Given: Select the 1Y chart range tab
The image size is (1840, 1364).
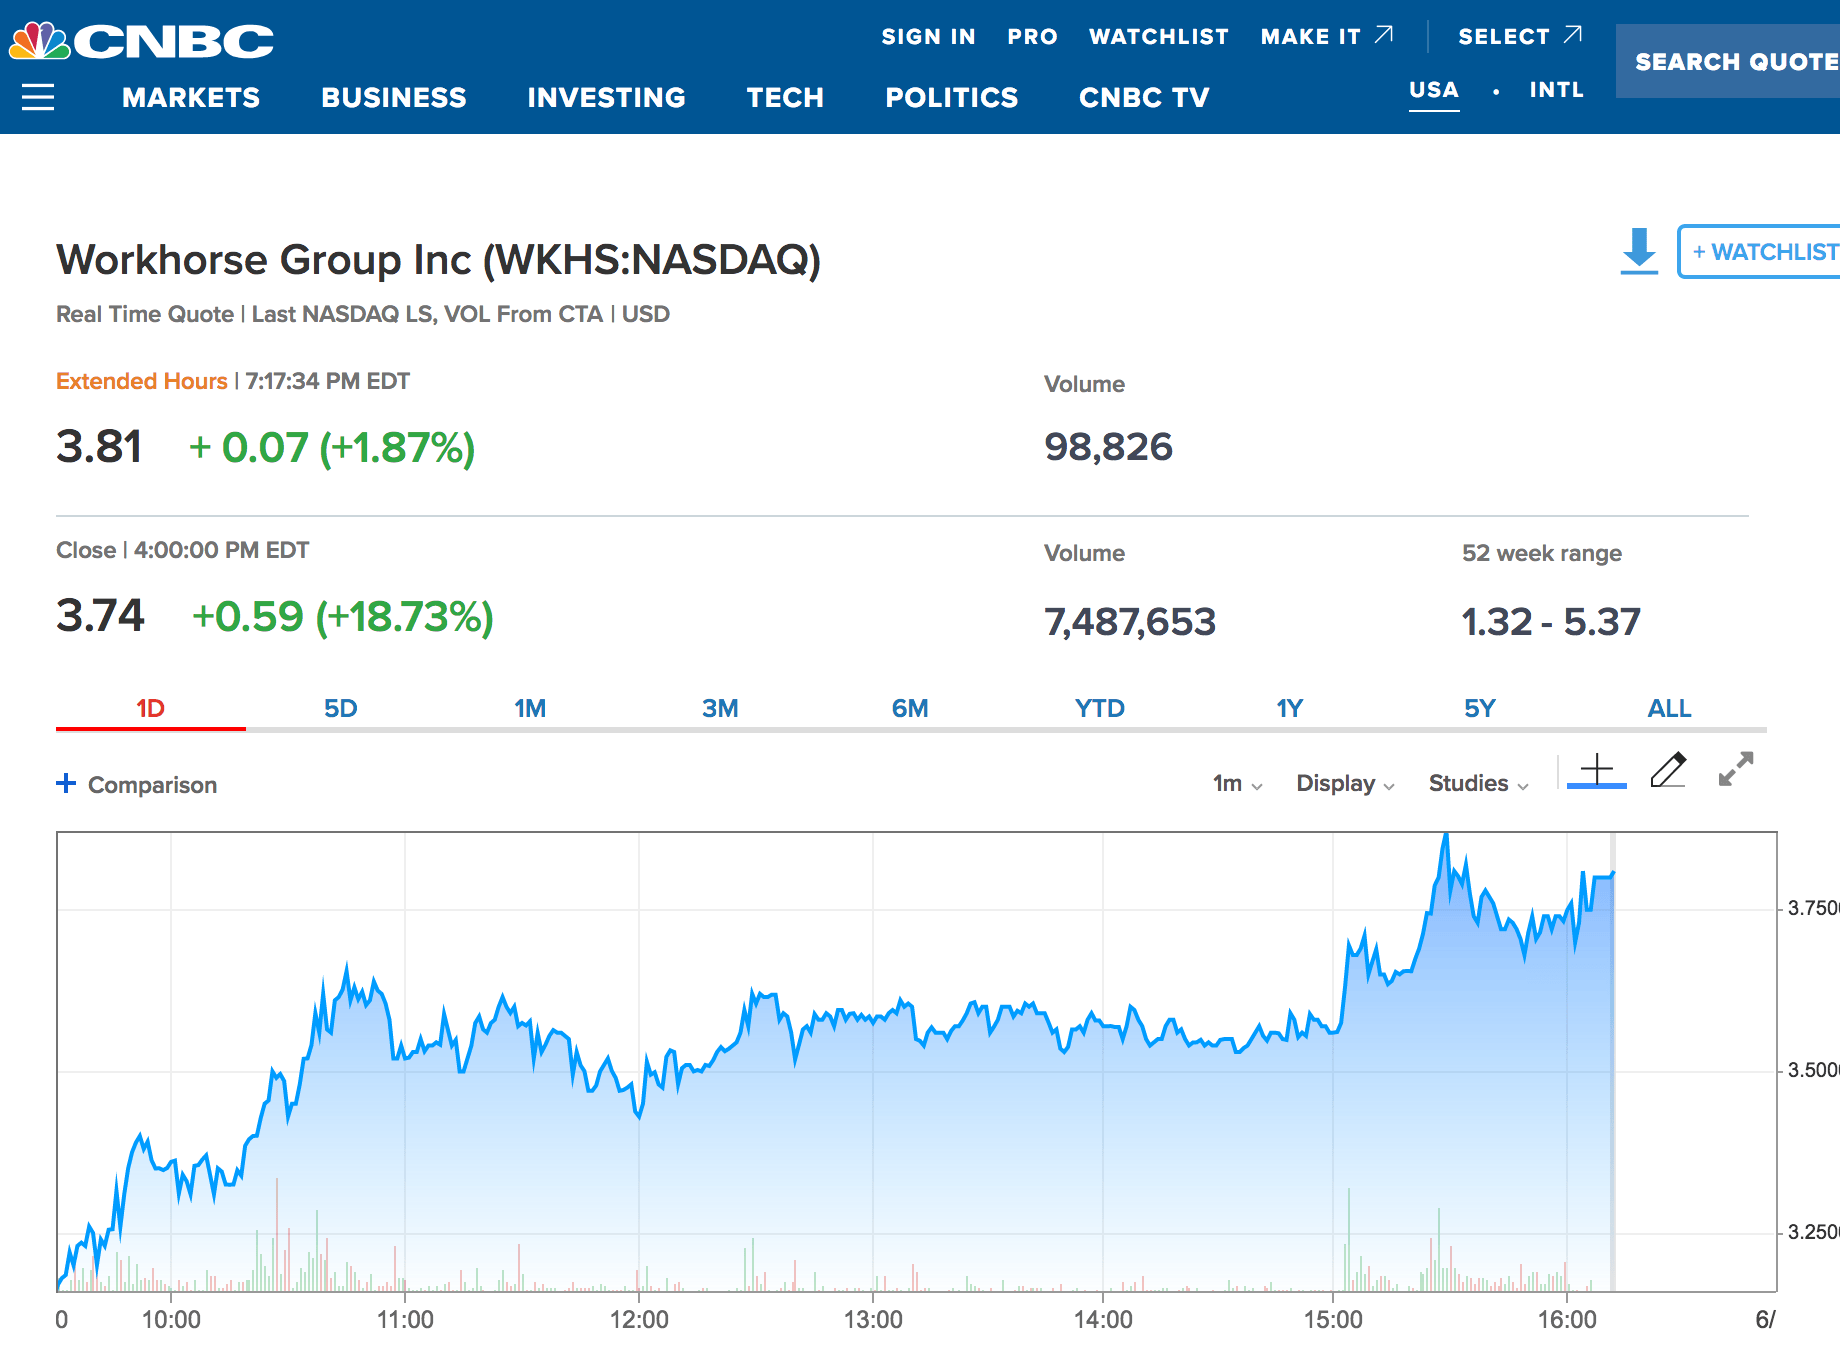Looking at the screenshot, I should coord(1290,709).
